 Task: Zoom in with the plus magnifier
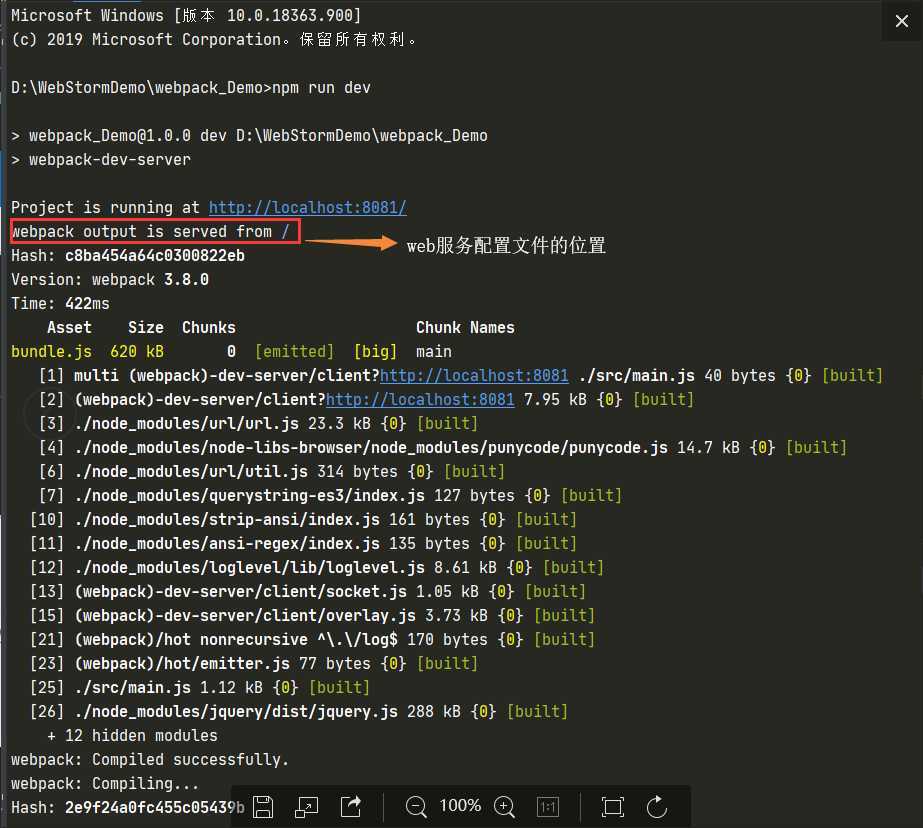[504, 806]
